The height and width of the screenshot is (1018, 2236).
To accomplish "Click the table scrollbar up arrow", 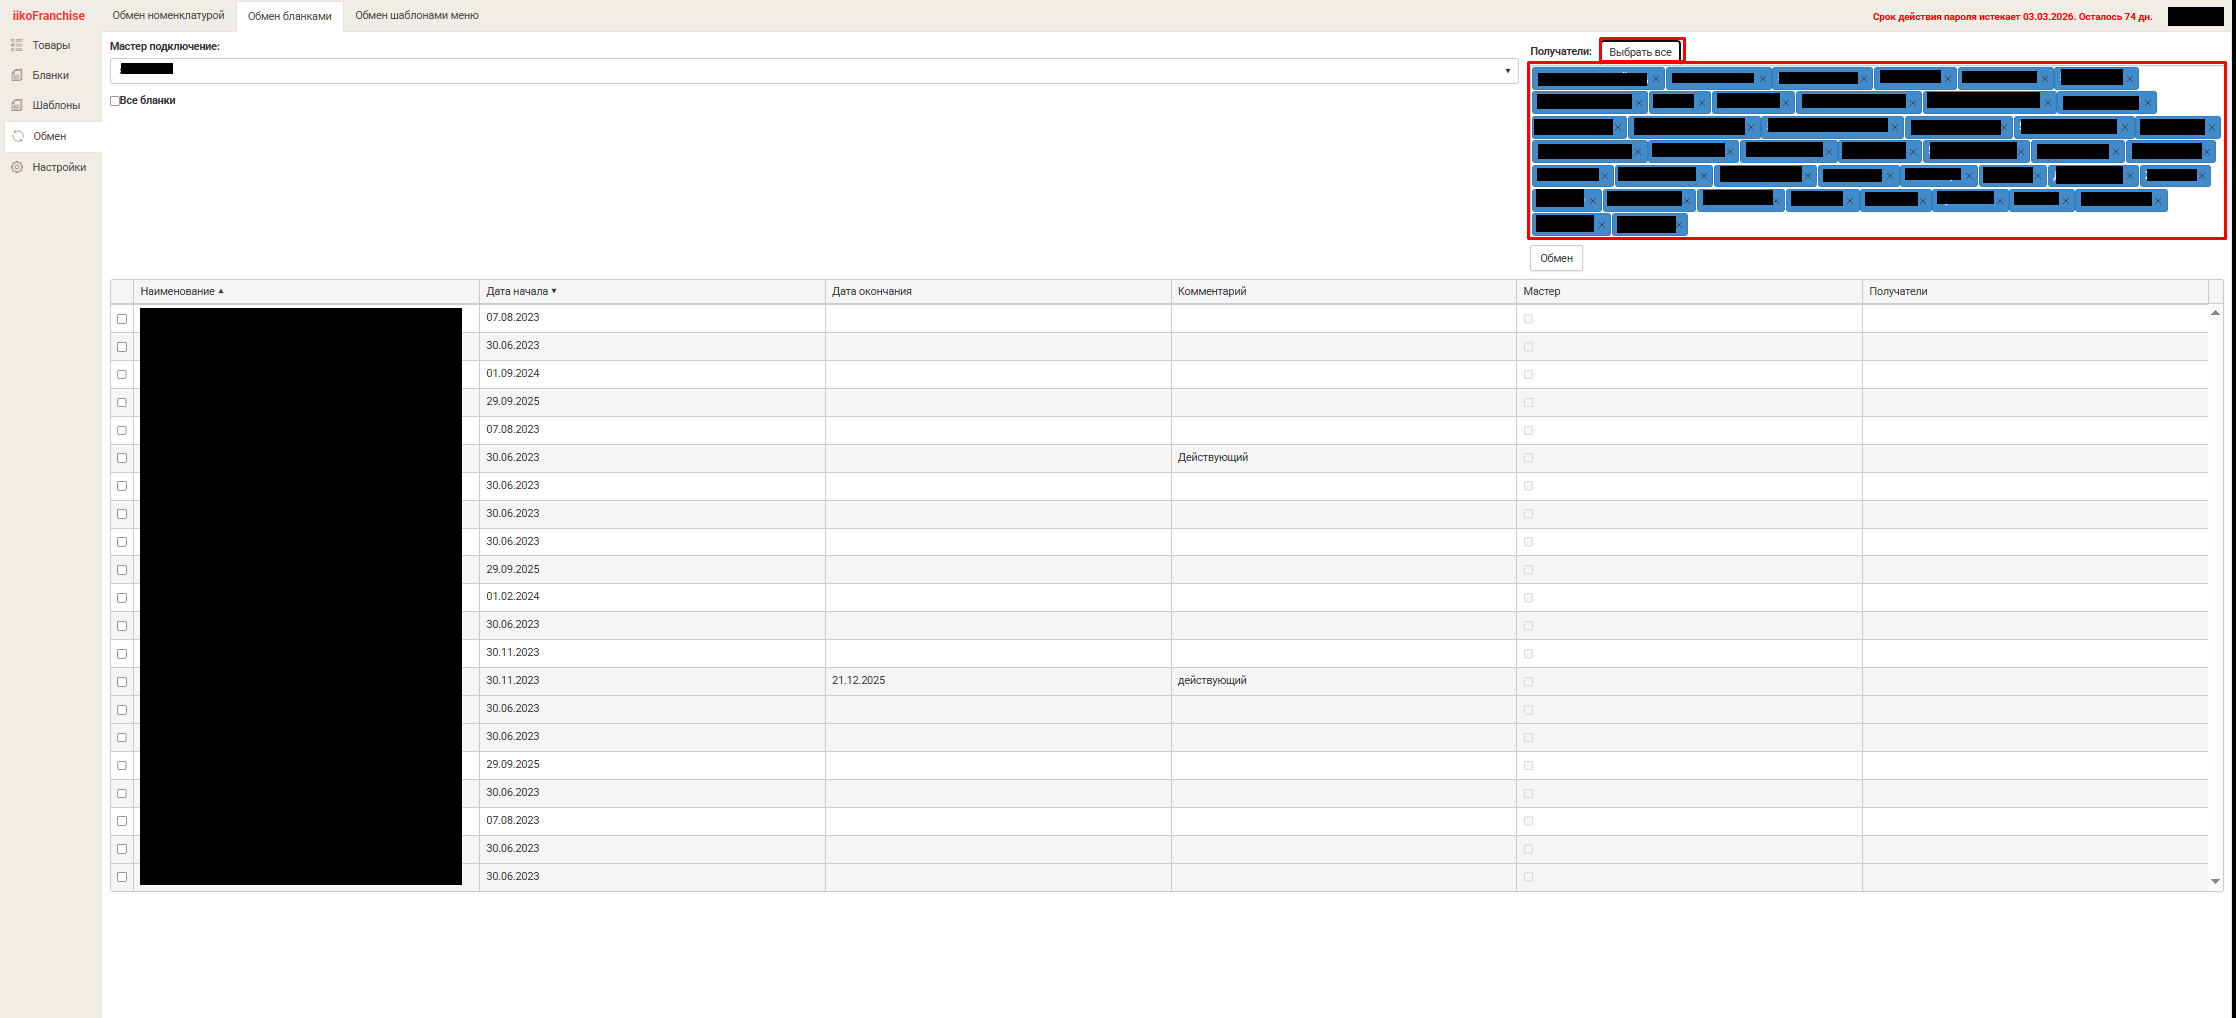I will click(2215, 313).
